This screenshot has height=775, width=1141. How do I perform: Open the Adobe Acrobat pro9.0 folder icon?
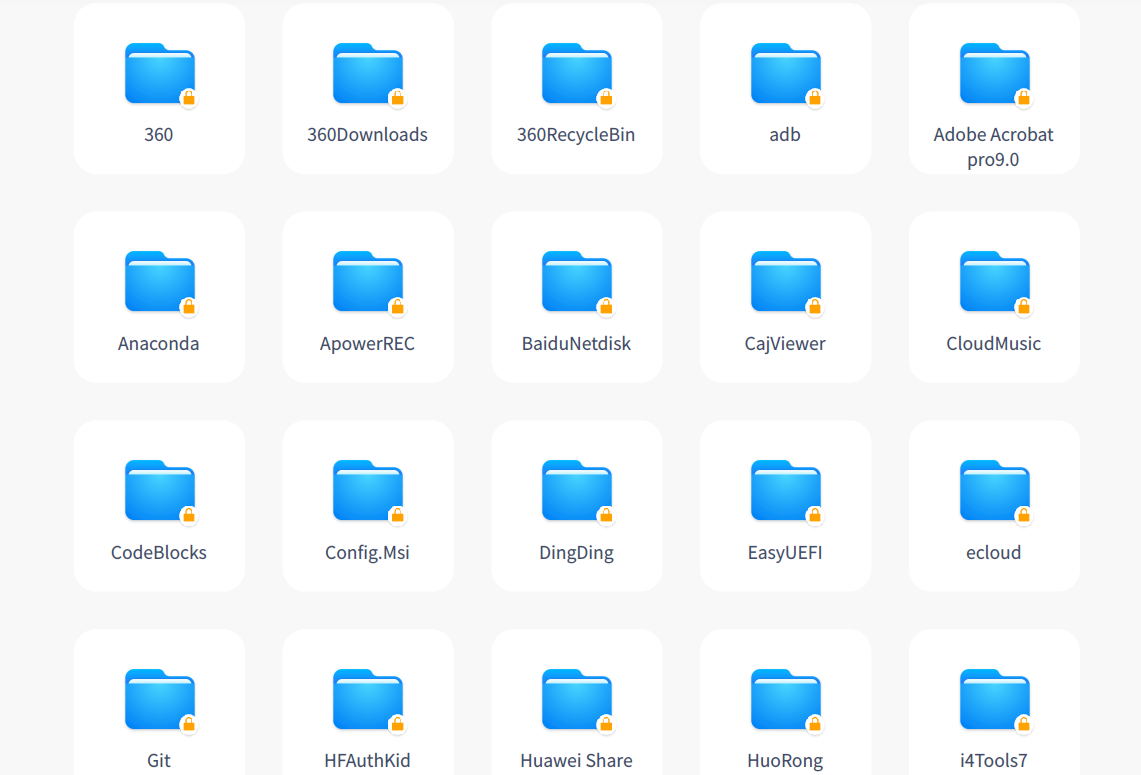(995, 74)
